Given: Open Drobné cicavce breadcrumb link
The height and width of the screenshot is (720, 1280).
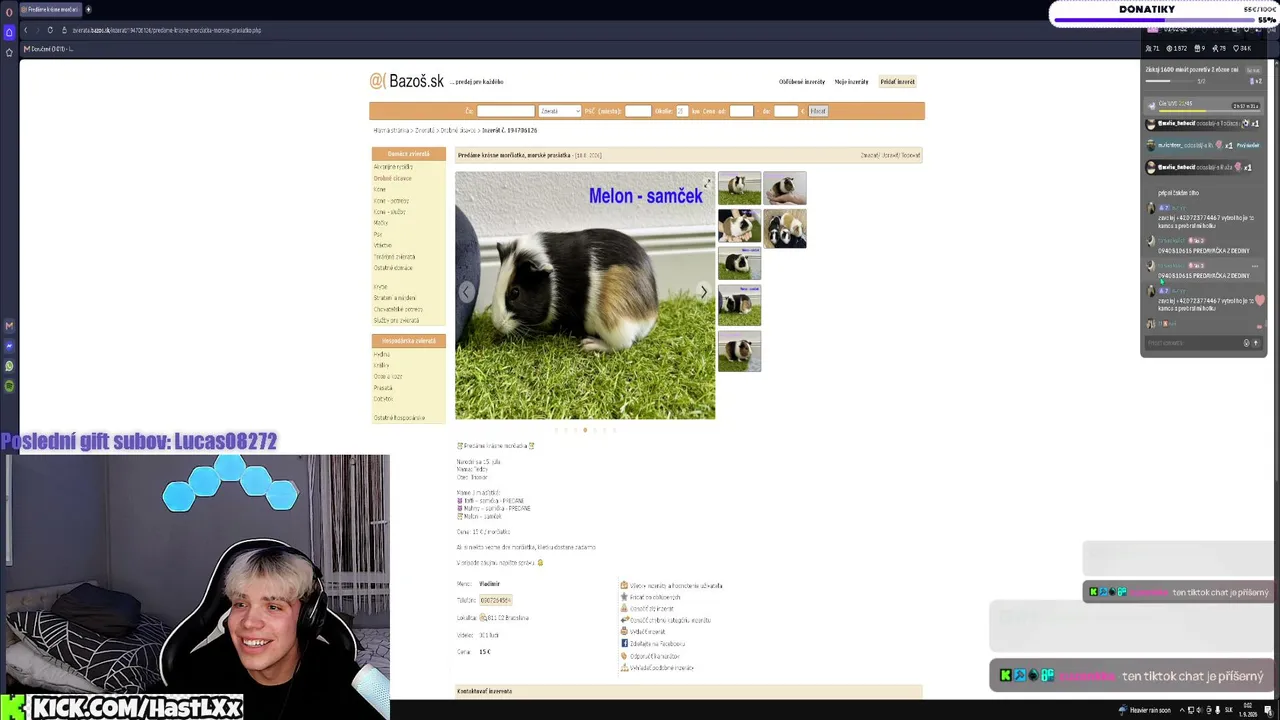Looking at the screenshot, I should 458,131.
